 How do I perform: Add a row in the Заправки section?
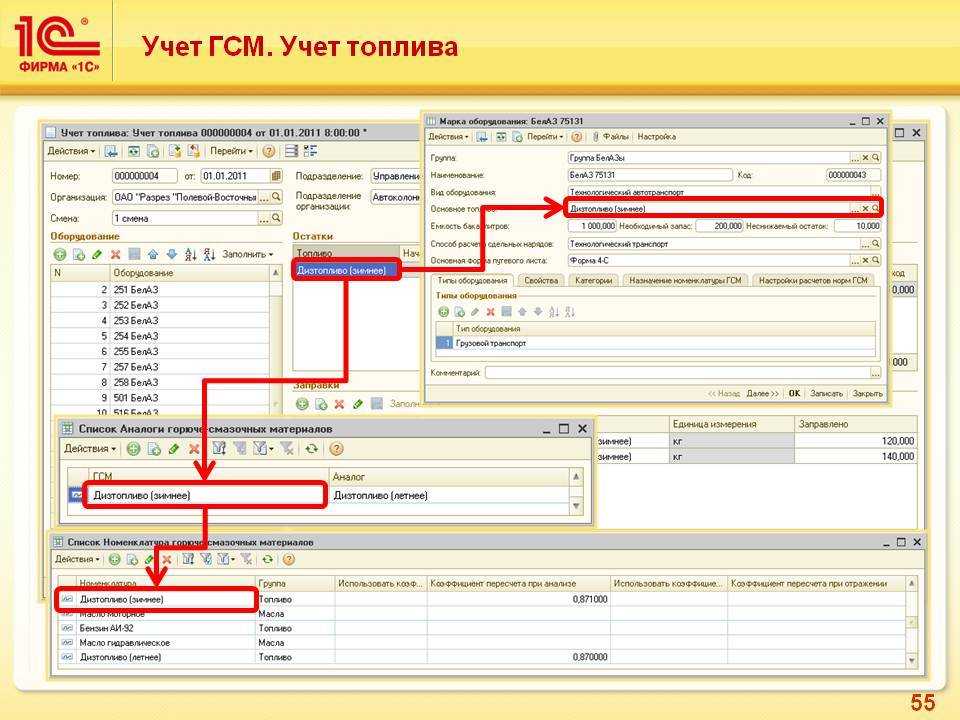302,404
